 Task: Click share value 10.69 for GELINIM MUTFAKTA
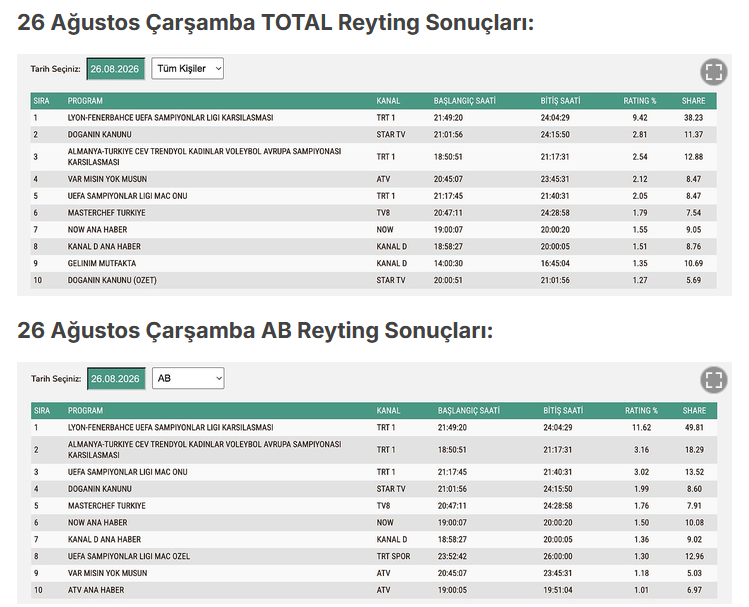[694, 264]
